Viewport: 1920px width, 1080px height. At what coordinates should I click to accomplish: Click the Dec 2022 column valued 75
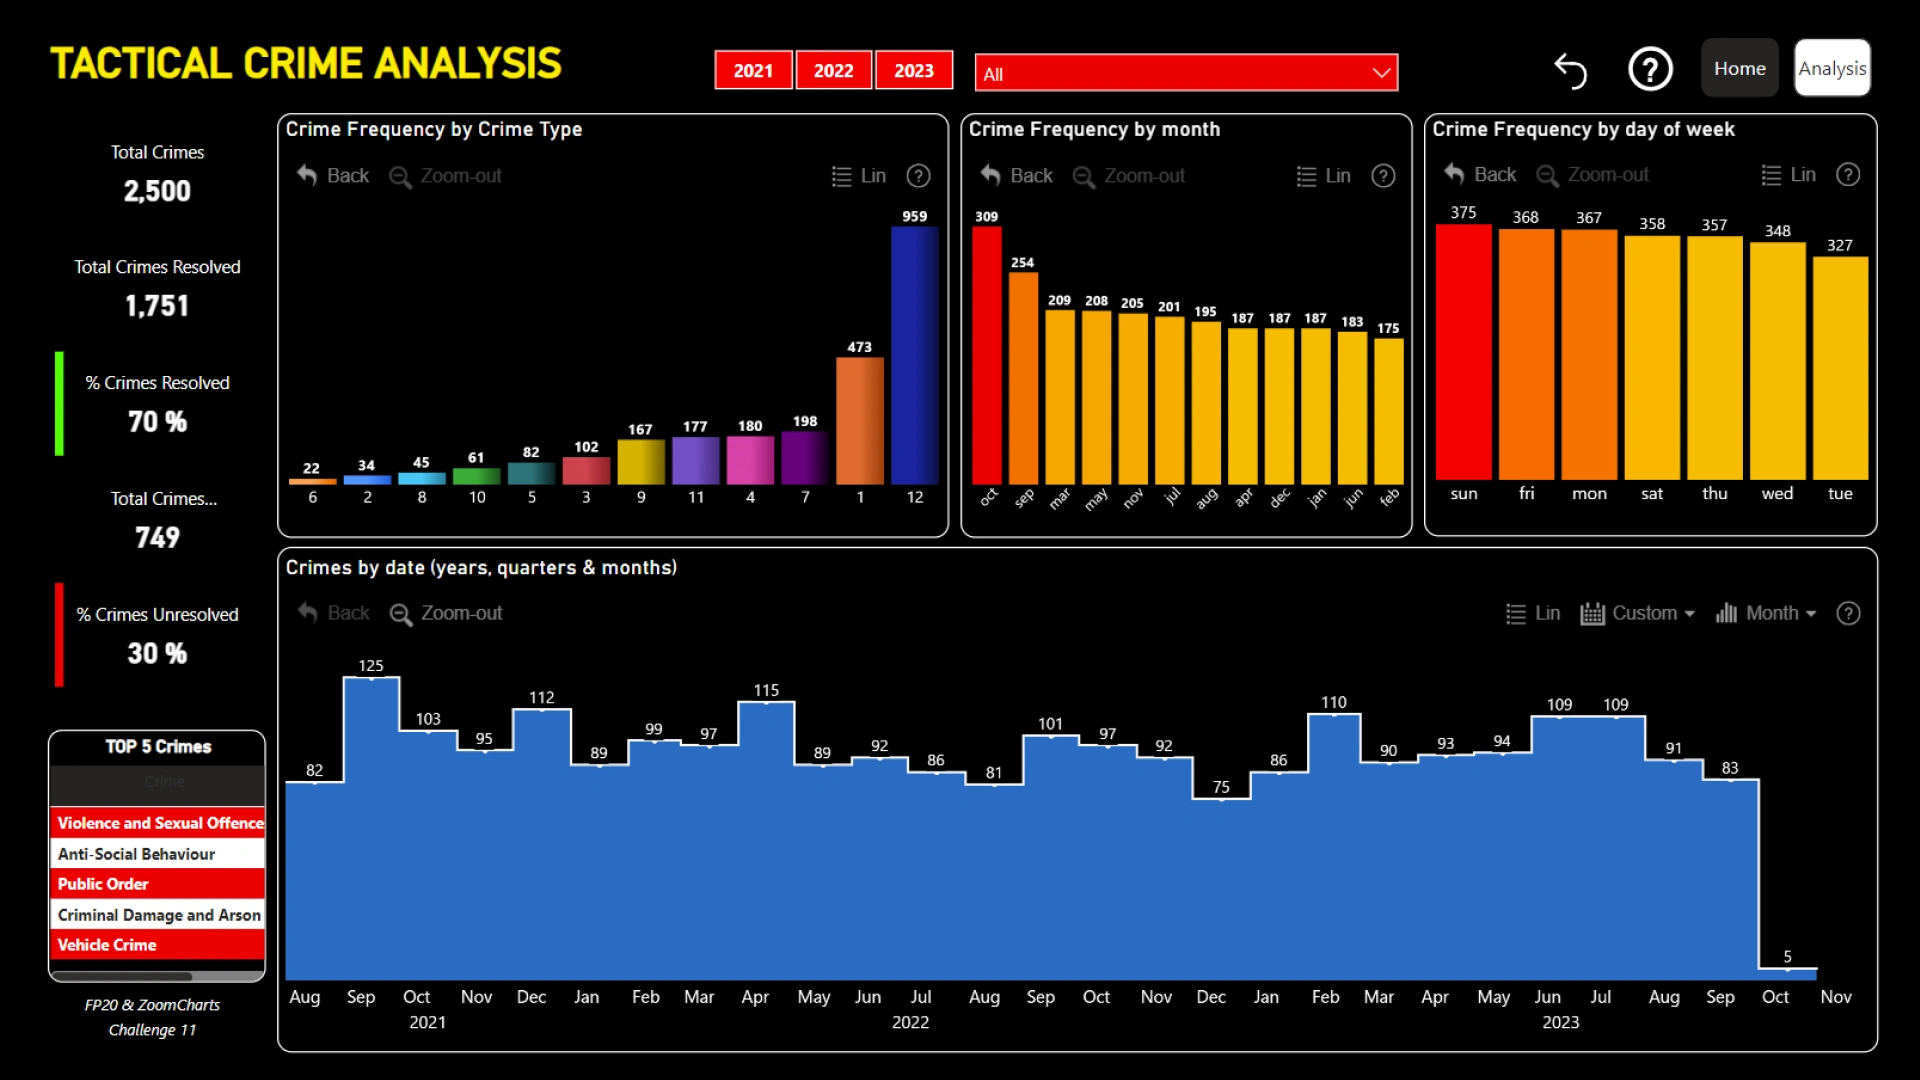(1221, 889)
